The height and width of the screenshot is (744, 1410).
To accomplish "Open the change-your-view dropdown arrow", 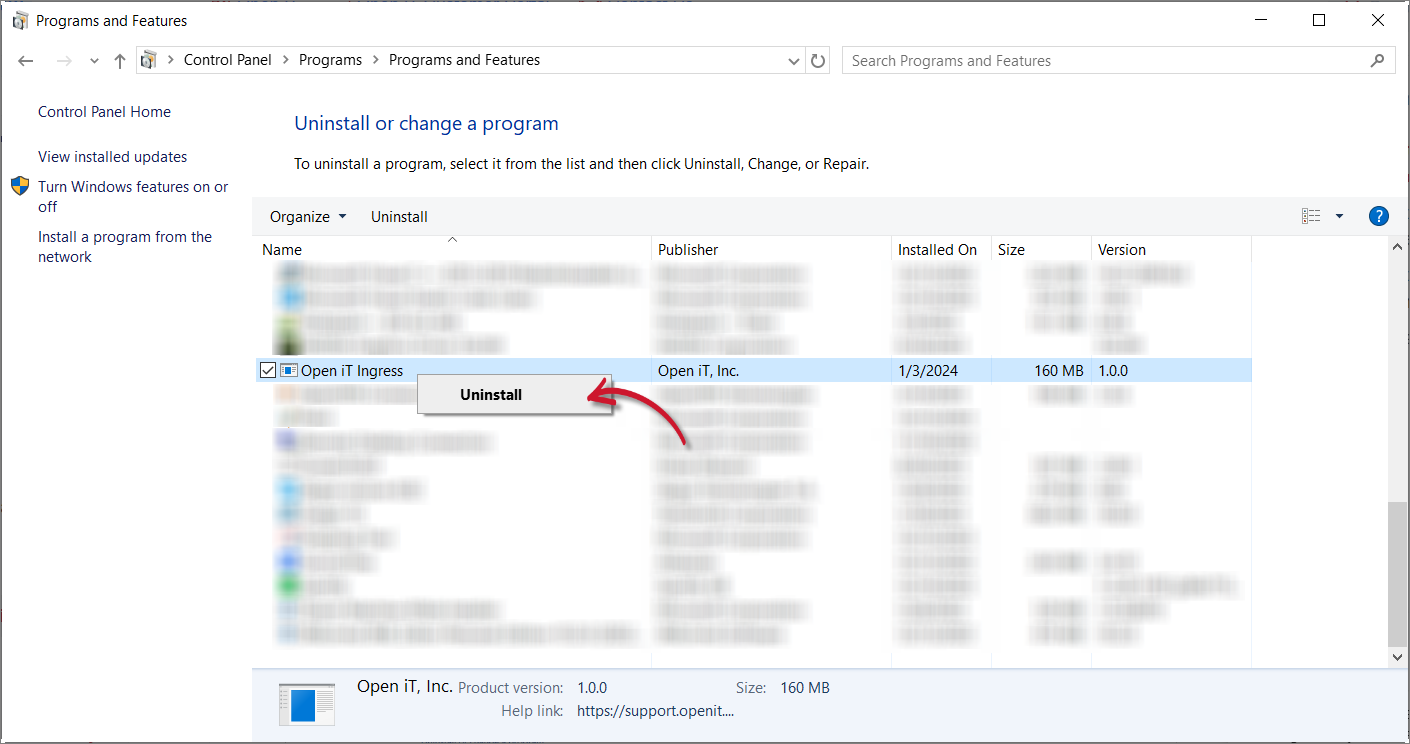I will [x=1338, y=216].
